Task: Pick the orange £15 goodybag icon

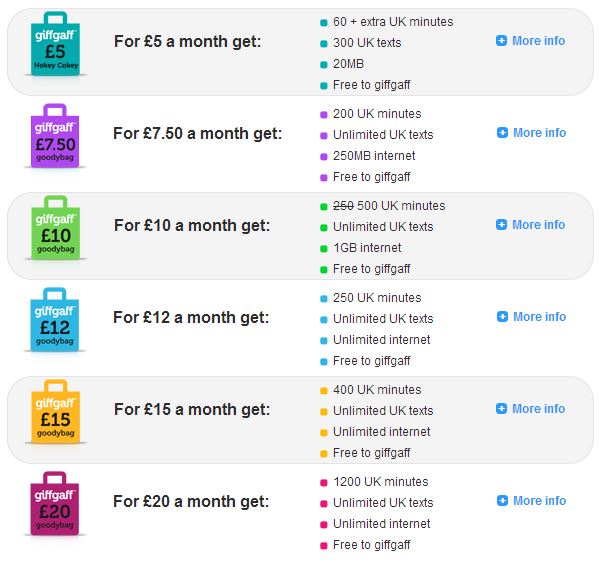Action: (55, 411)
